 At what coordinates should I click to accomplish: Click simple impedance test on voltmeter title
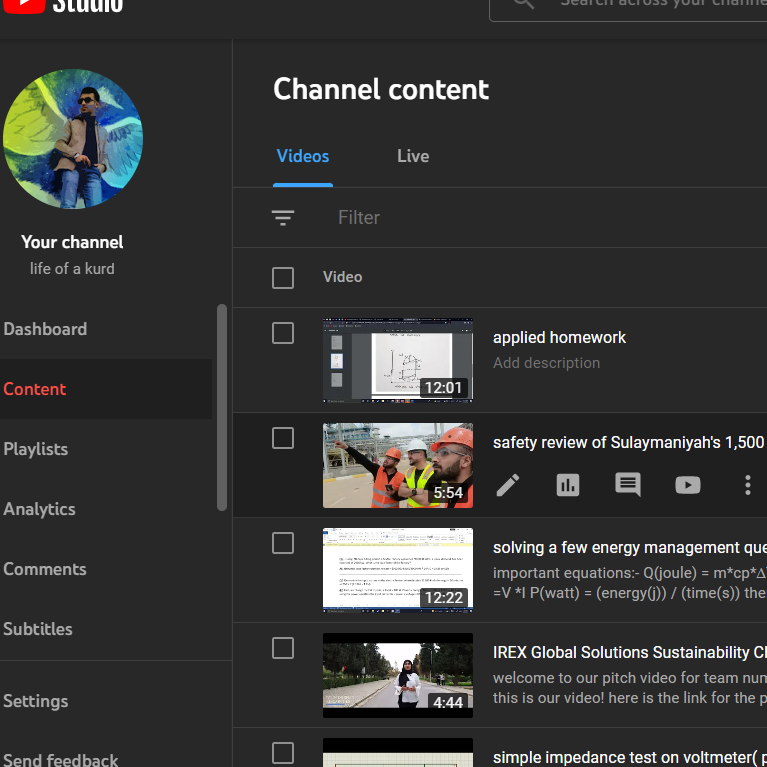coord(630,757)
